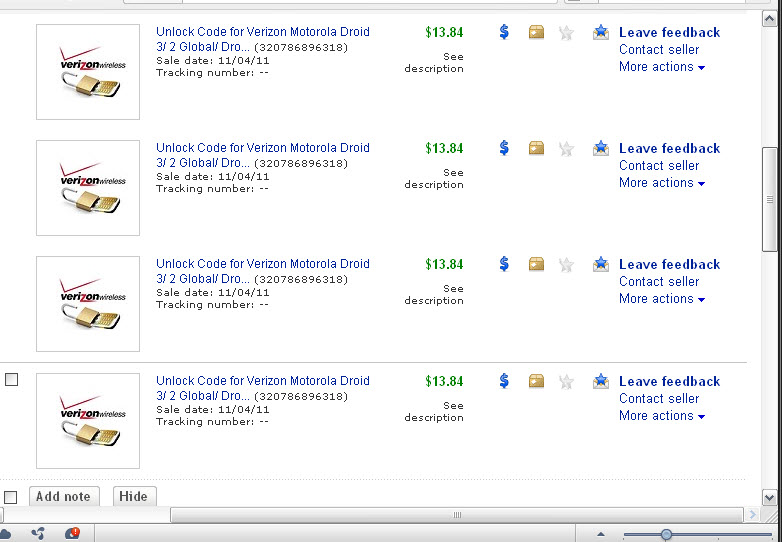The width and height of the screenshot is (782, 542).
Task: Tick the checkbox beside the fourth Verizon listing
Action: tap(11, 379)
